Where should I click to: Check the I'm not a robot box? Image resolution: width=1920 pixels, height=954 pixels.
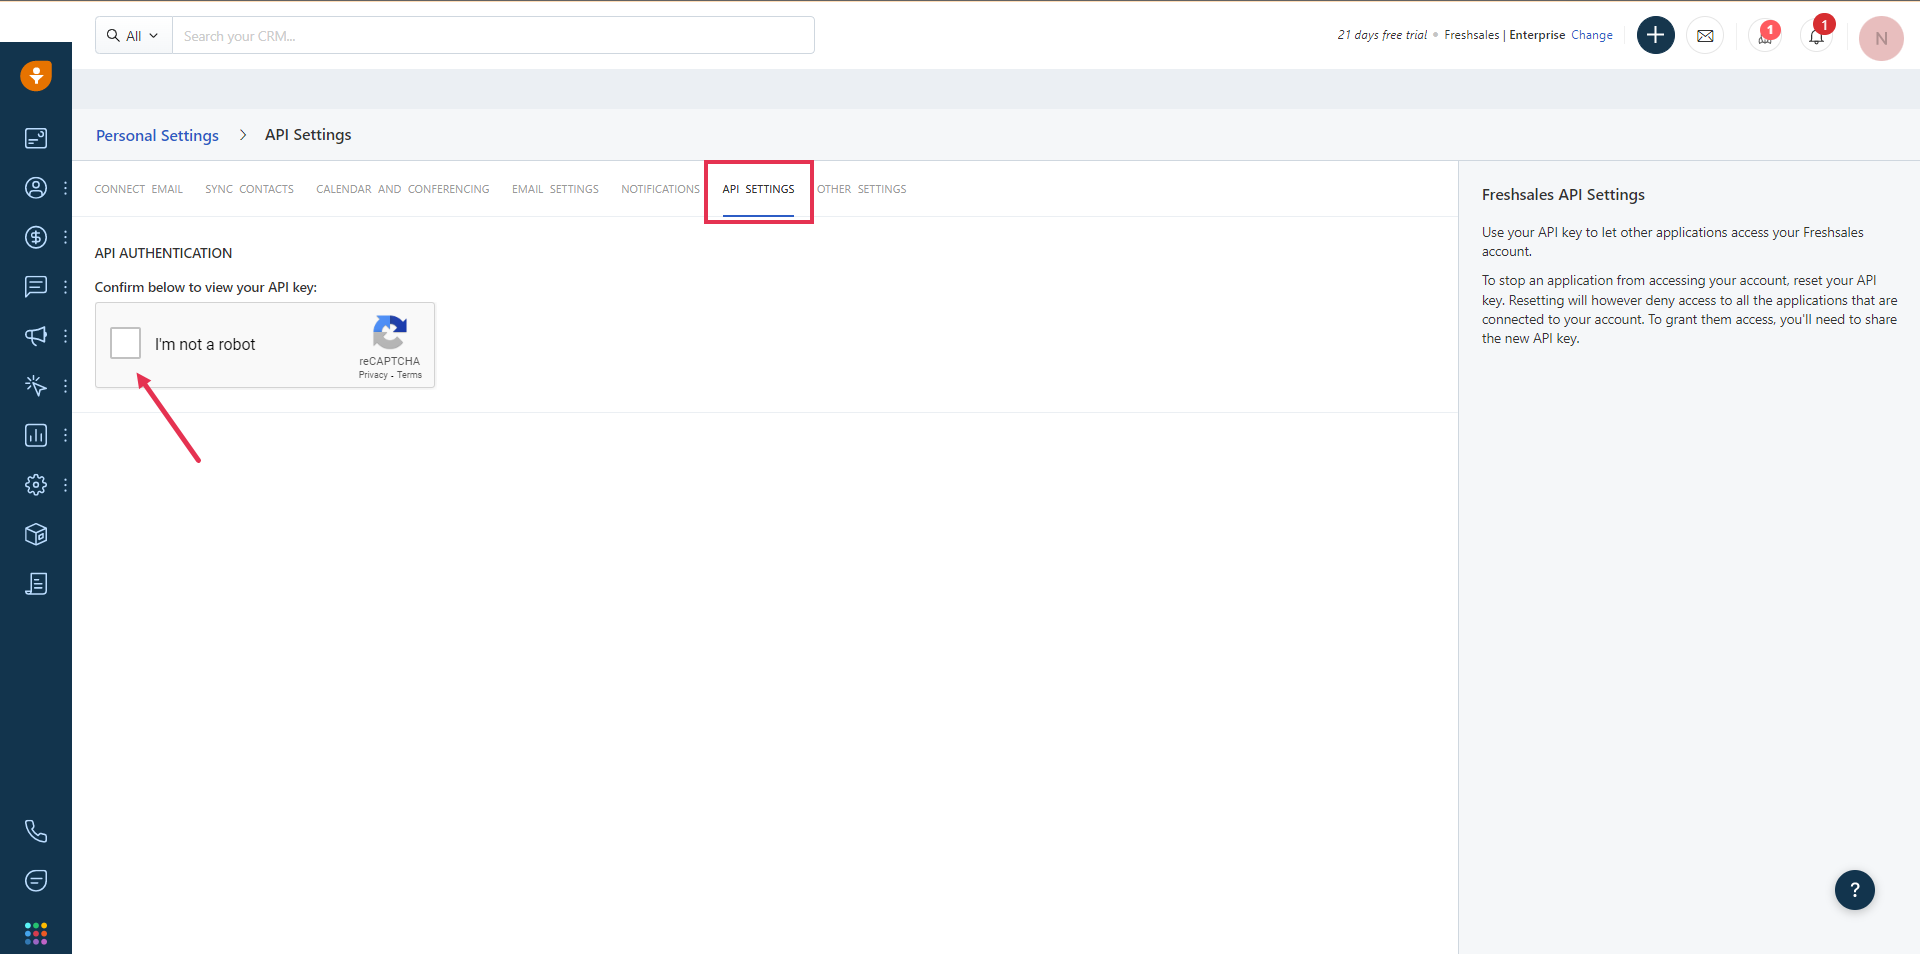pyautogui.click(x=125, y=343)
